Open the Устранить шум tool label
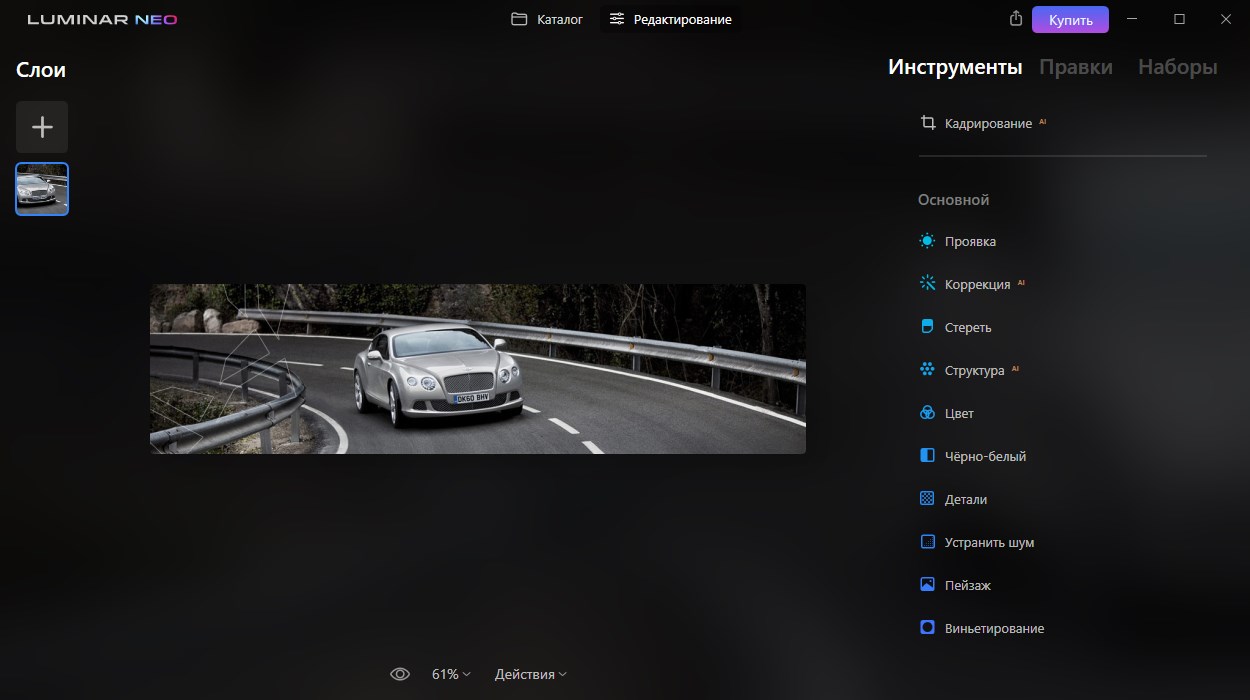 (989, 543)
